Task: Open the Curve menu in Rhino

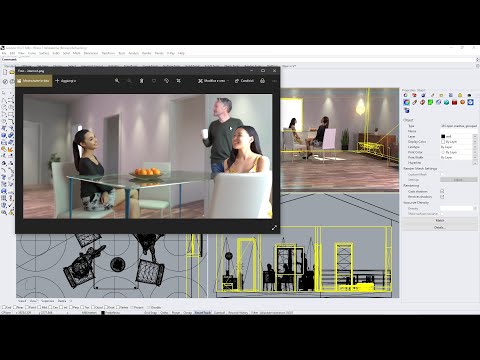Action: pyautogui.click(x=32, y=53)
